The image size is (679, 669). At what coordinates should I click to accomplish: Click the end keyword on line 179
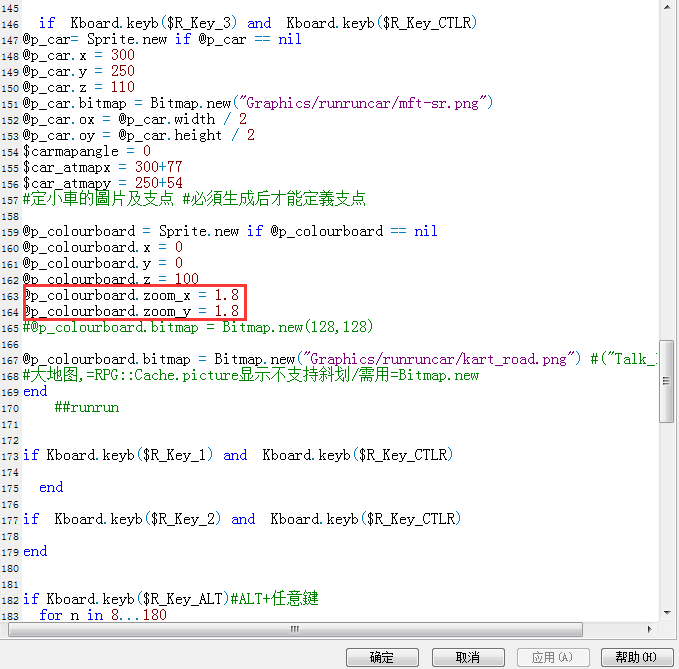tap(35, 552)
